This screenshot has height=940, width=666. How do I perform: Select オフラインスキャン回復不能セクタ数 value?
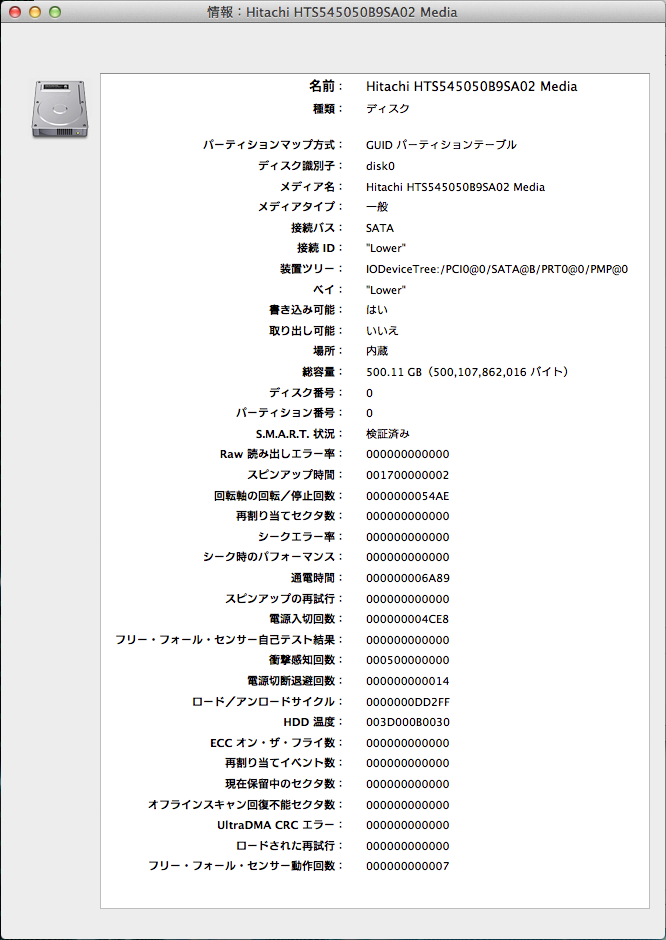point(408,805)
